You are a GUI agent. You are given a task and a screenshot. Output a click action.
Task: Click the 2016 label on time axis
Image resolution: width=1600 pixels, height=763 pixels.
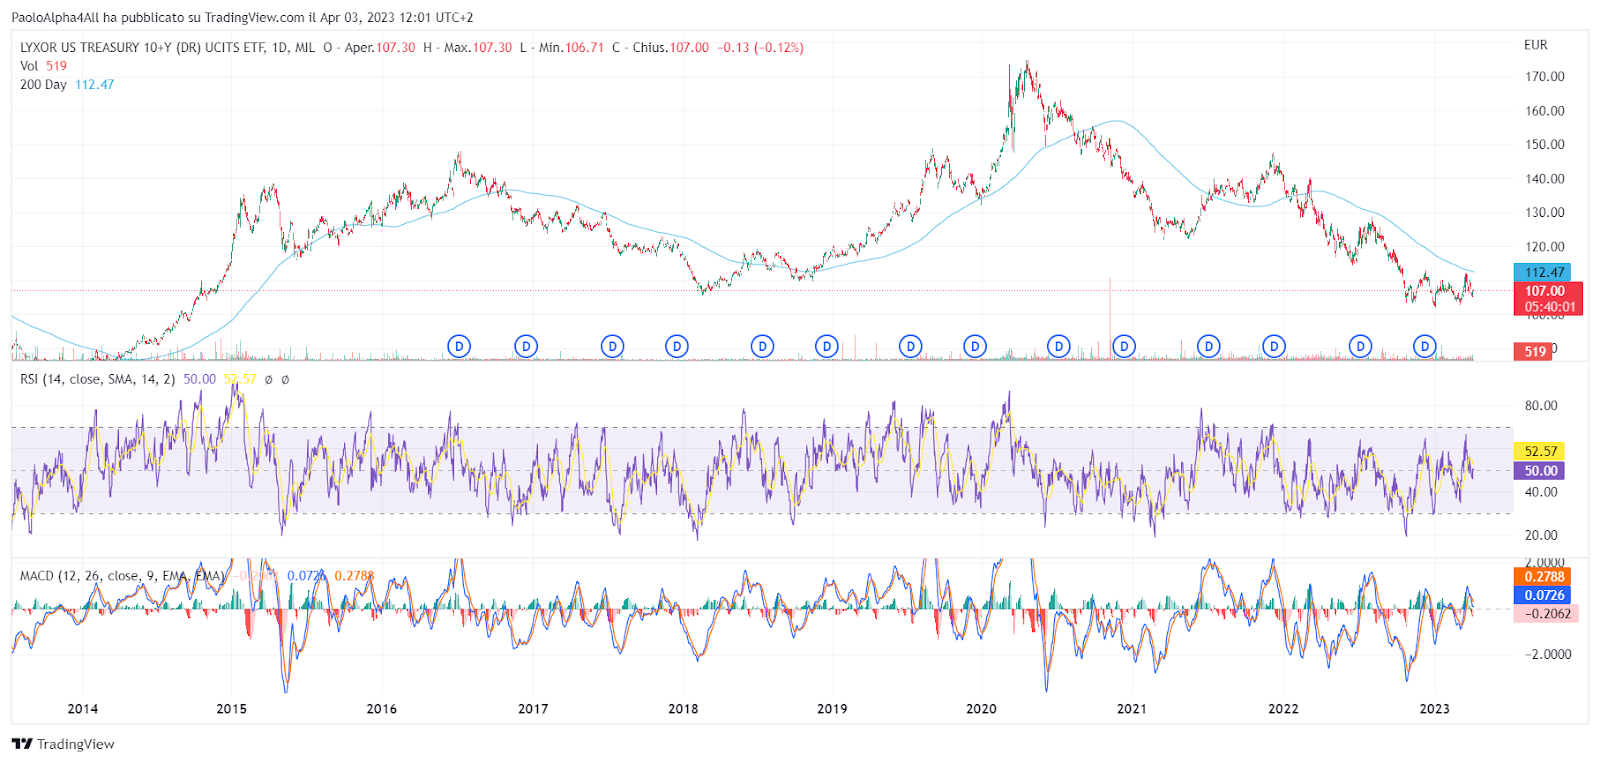coord(381,709)
